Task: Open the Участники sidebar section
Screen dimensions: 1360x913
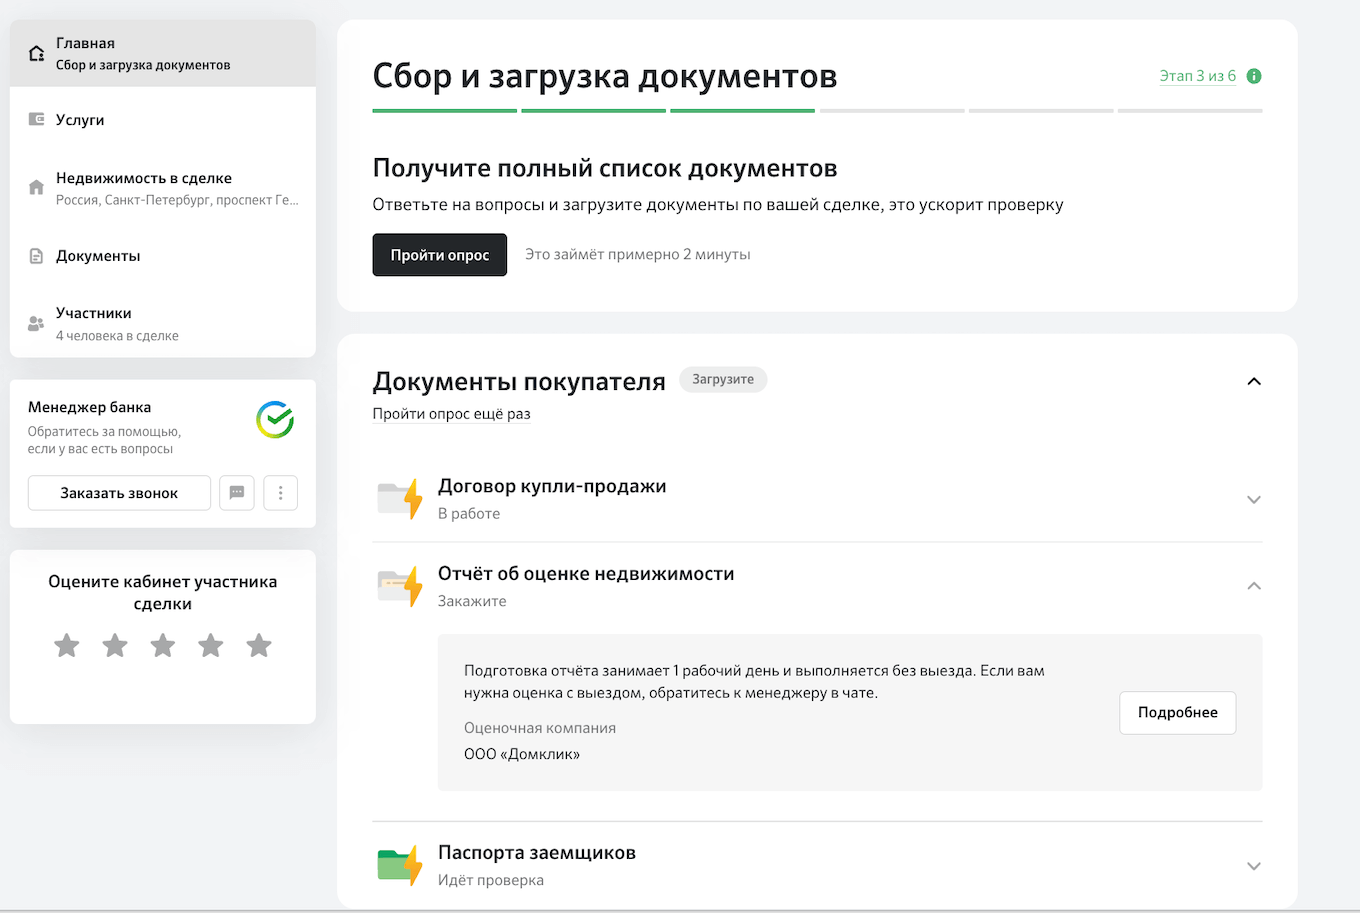Action: (x=163, y=323)
